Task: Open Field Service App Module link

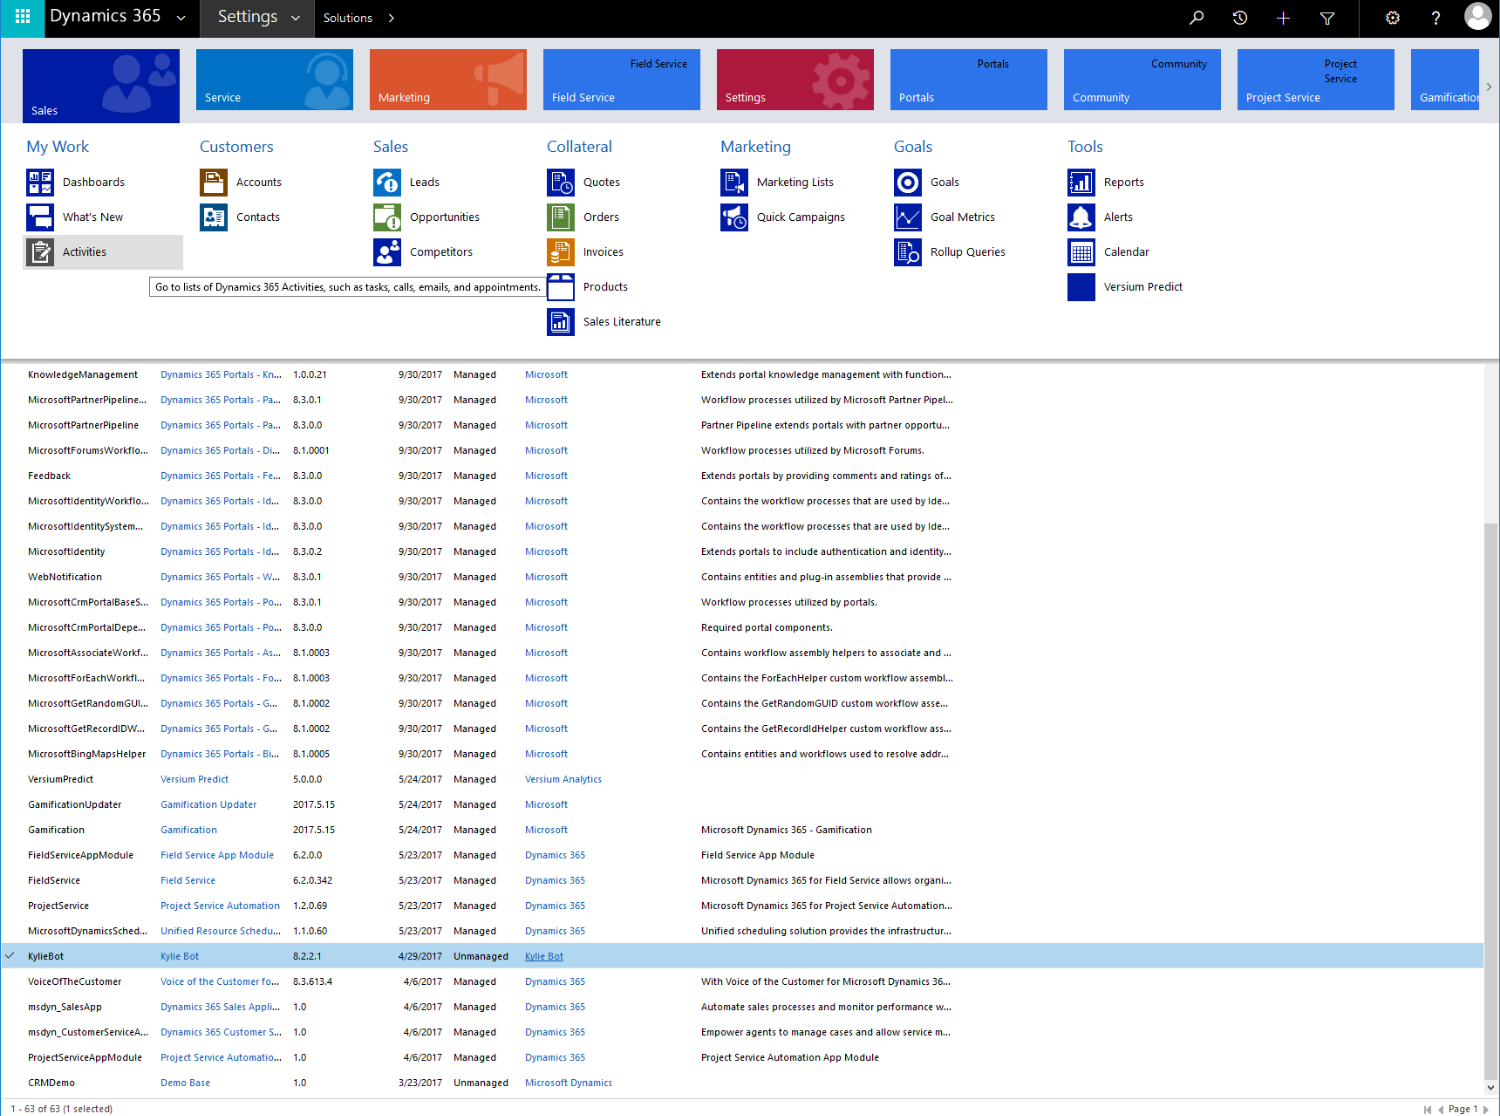Action: tap(217, 856)
